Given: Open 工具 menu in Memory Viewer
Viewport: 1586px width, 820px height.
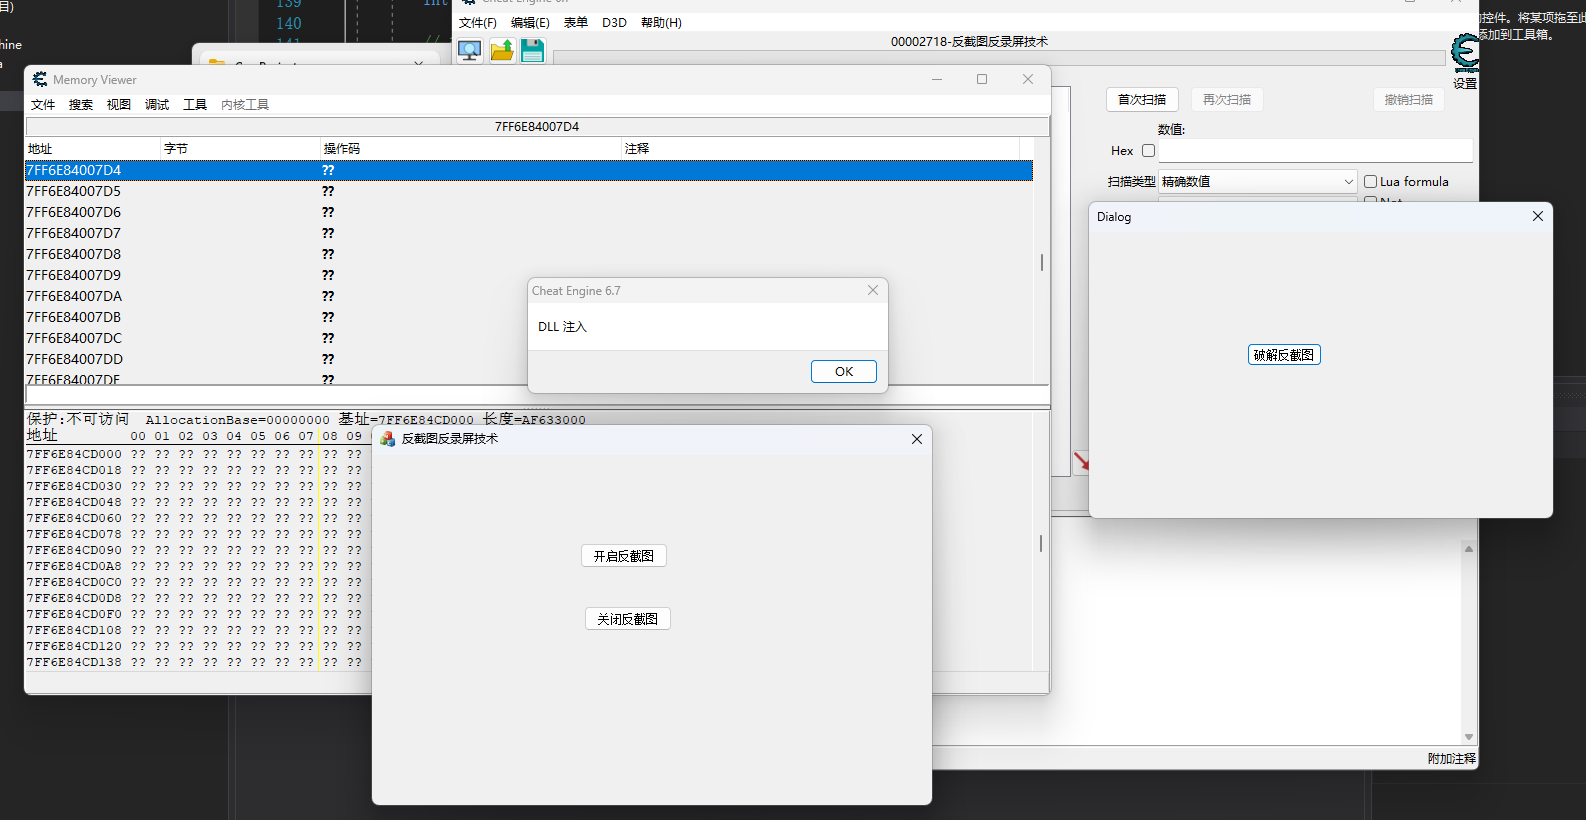Looking at the screenshot, I should click(x=195, y=104).
